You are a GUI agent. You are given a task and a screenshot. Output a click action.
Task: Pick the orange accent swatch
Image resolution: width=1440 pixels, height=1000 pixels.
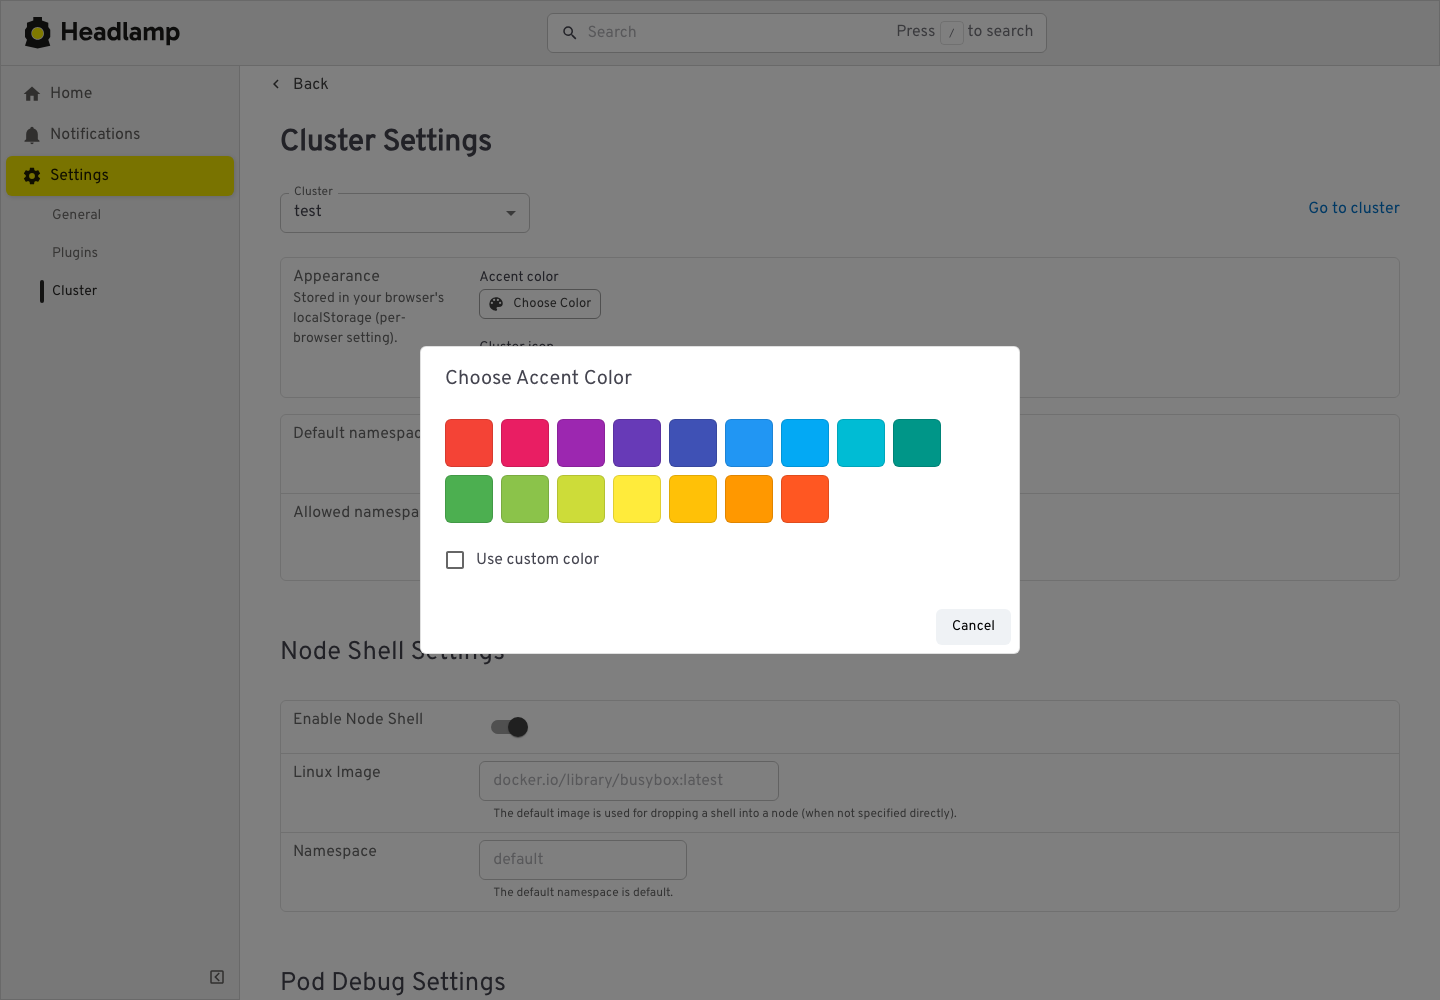click(749, 499)
